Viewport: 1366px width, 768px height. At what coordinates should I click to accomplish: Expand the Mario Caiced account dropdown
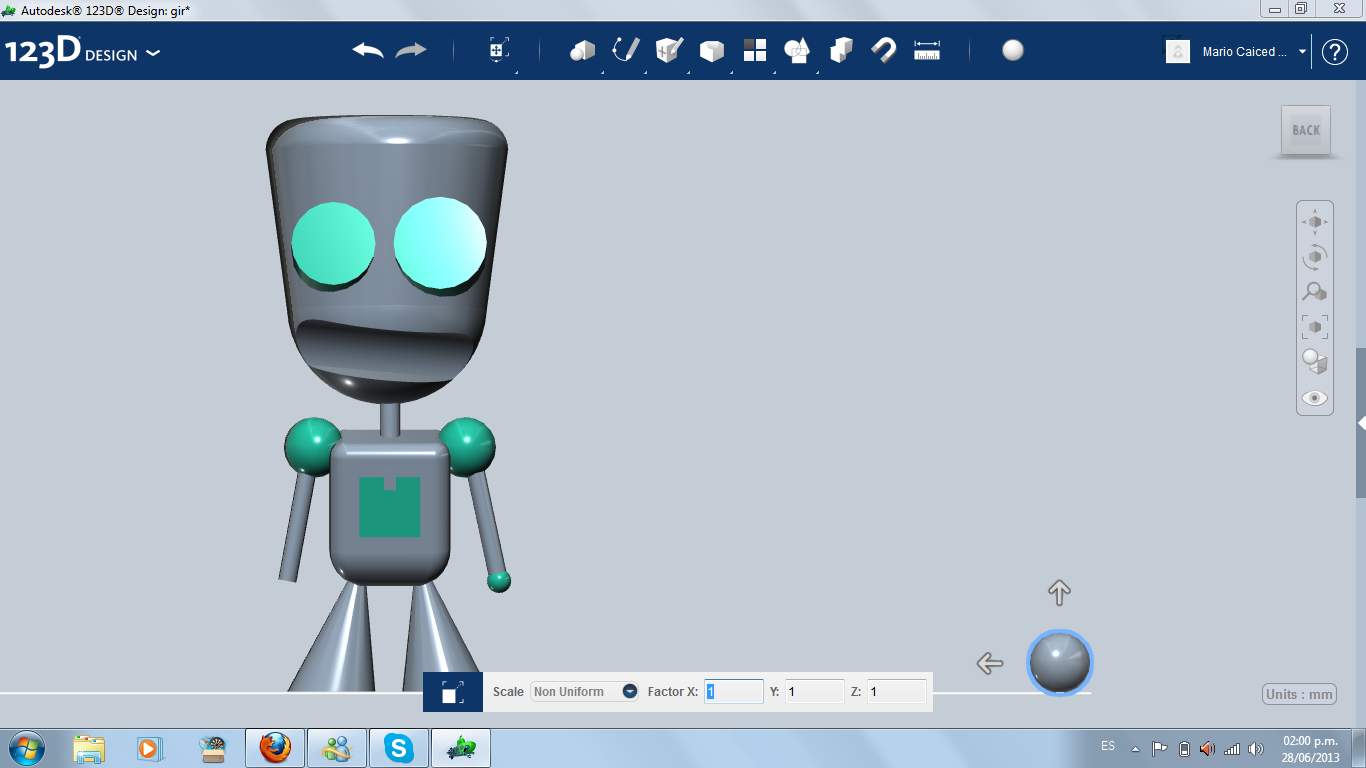pyautogui.click(x=1303, y=52)
